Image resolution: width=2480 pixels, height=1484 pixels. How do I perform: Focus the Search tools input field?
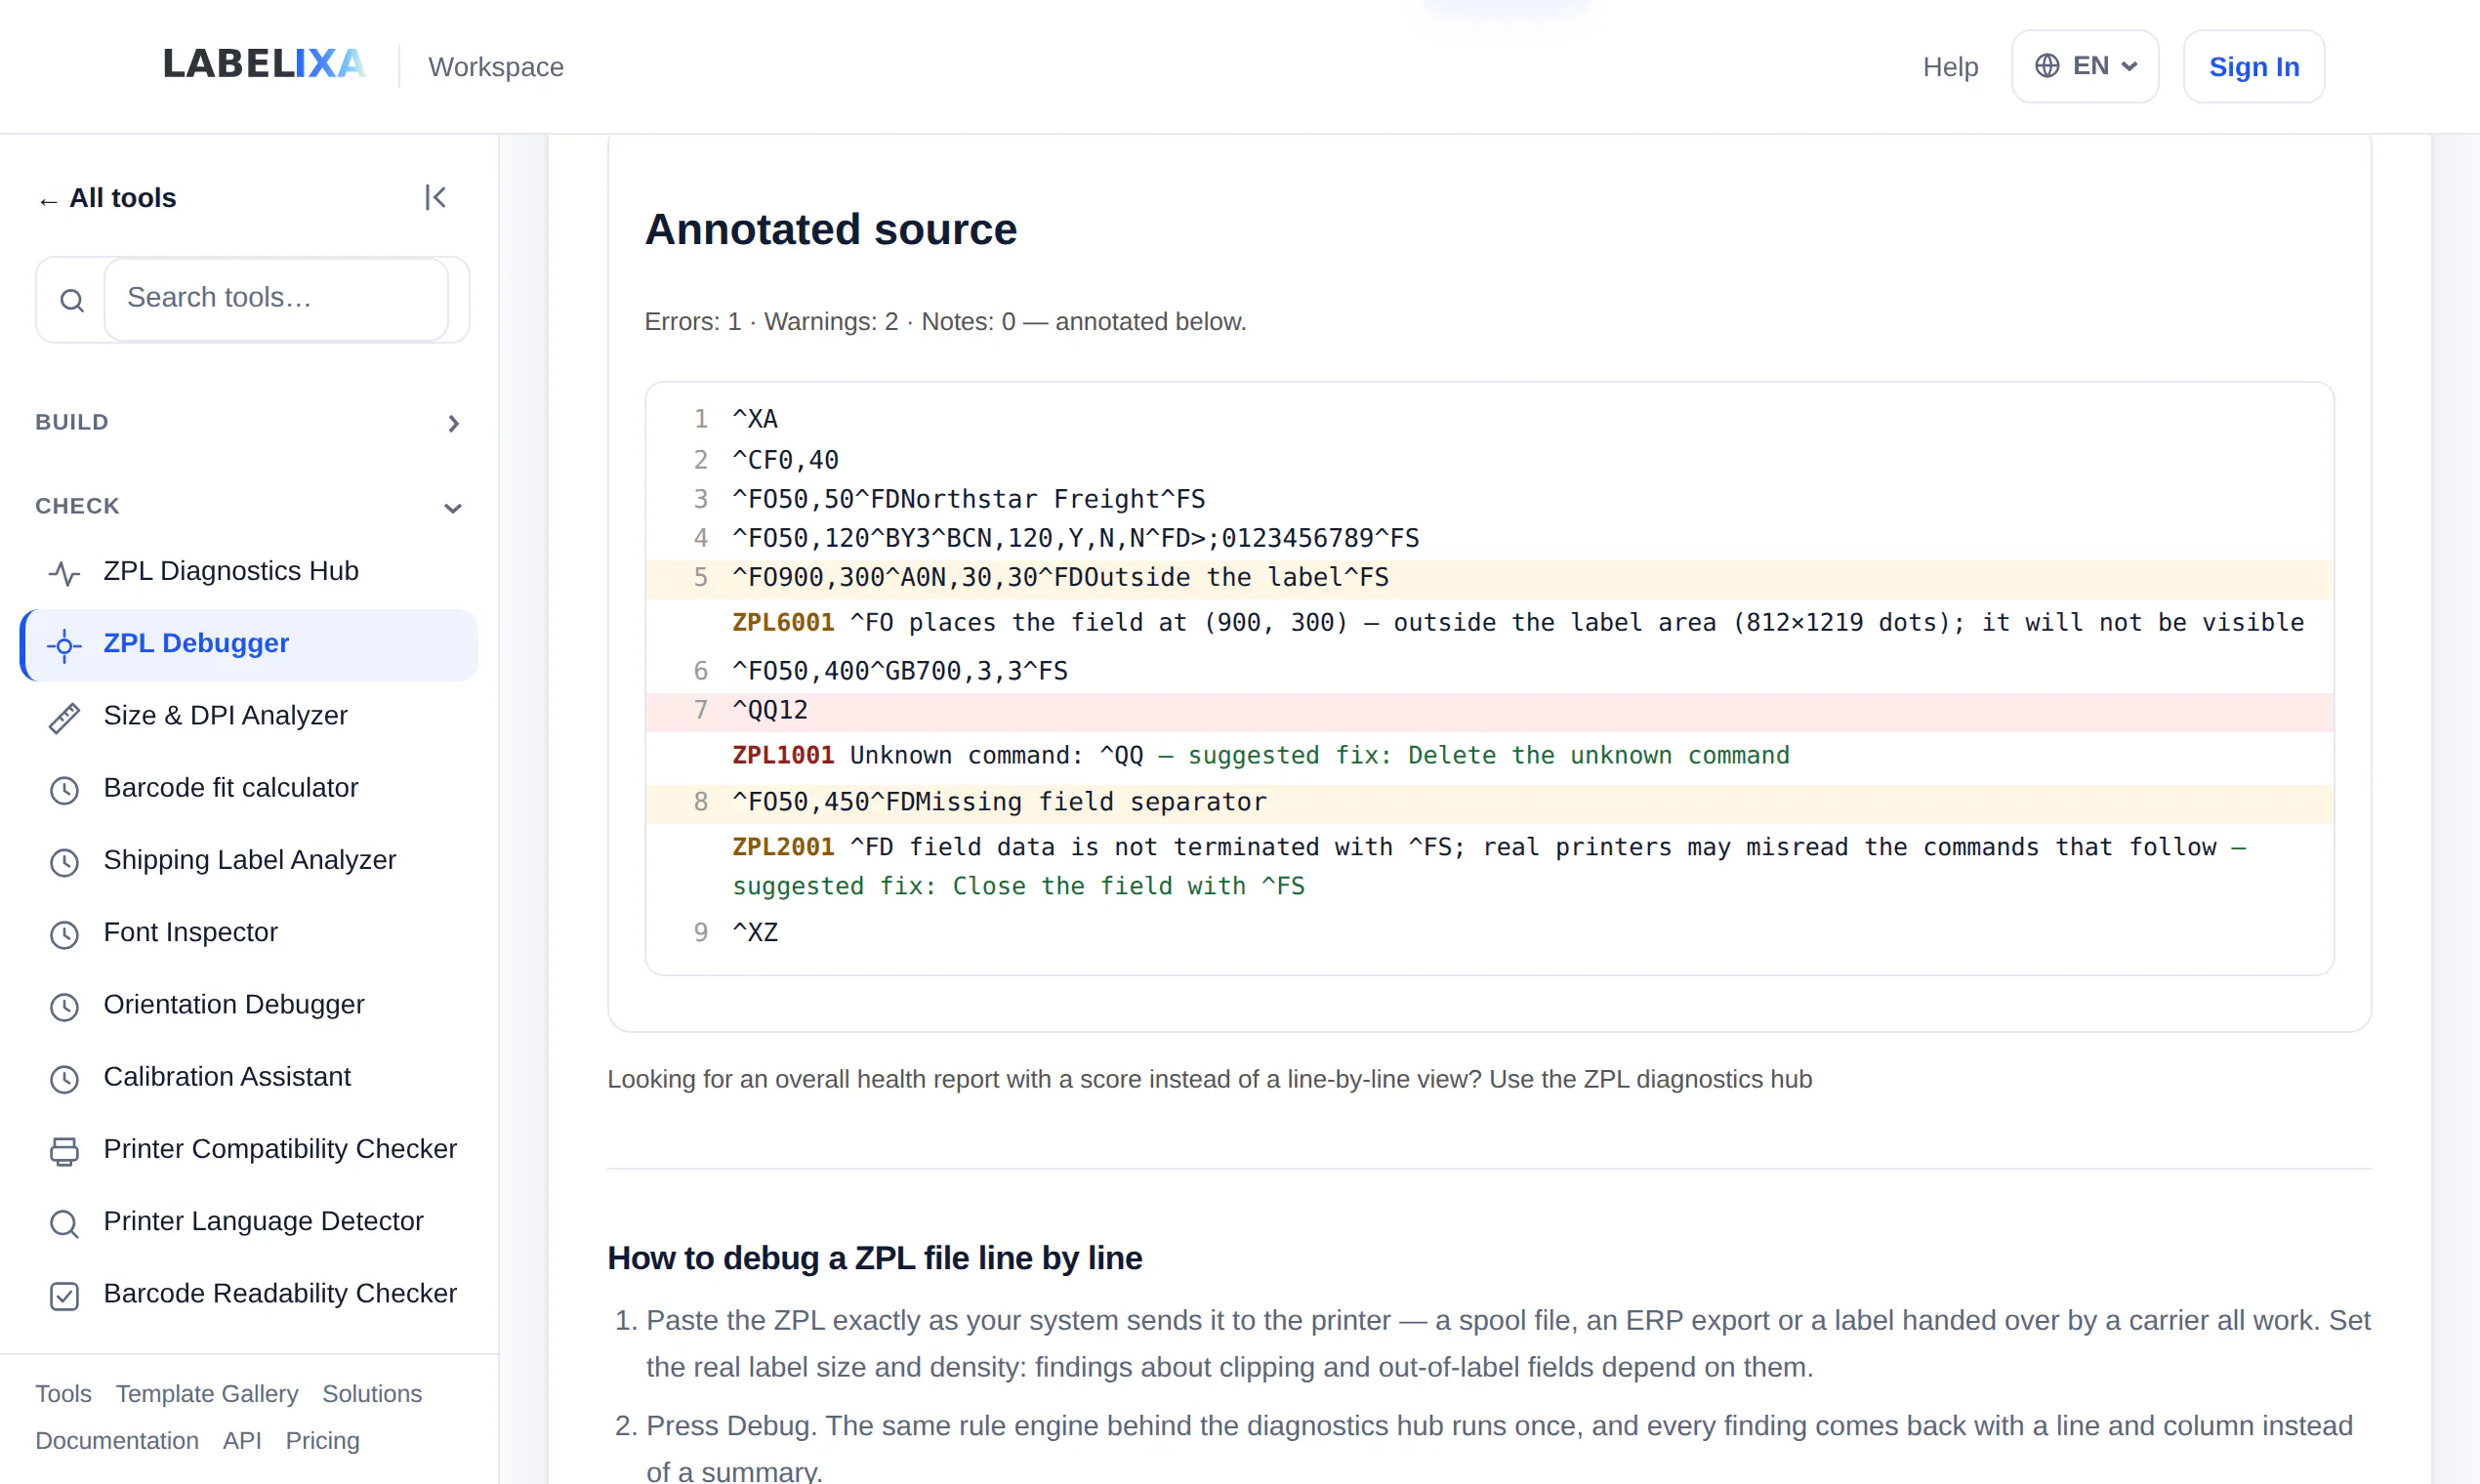coord(276,298)
